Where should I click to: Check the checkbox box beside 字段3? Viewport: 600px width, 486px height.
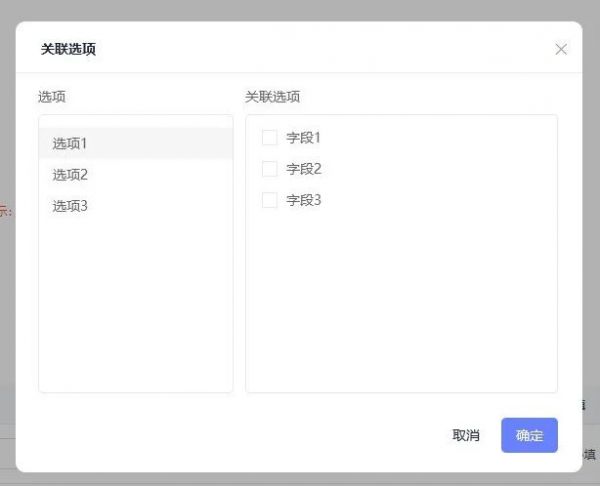click(269, 200)
